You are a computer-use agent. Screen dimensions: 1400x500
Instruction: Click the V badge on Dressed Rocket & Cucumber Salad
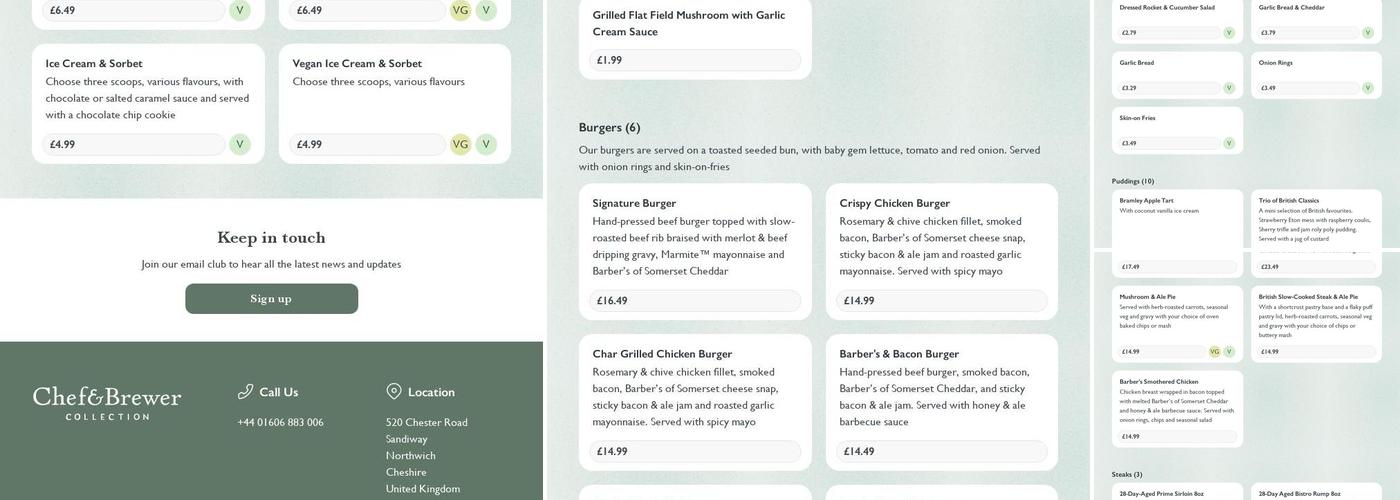(x=1229, y=33)
